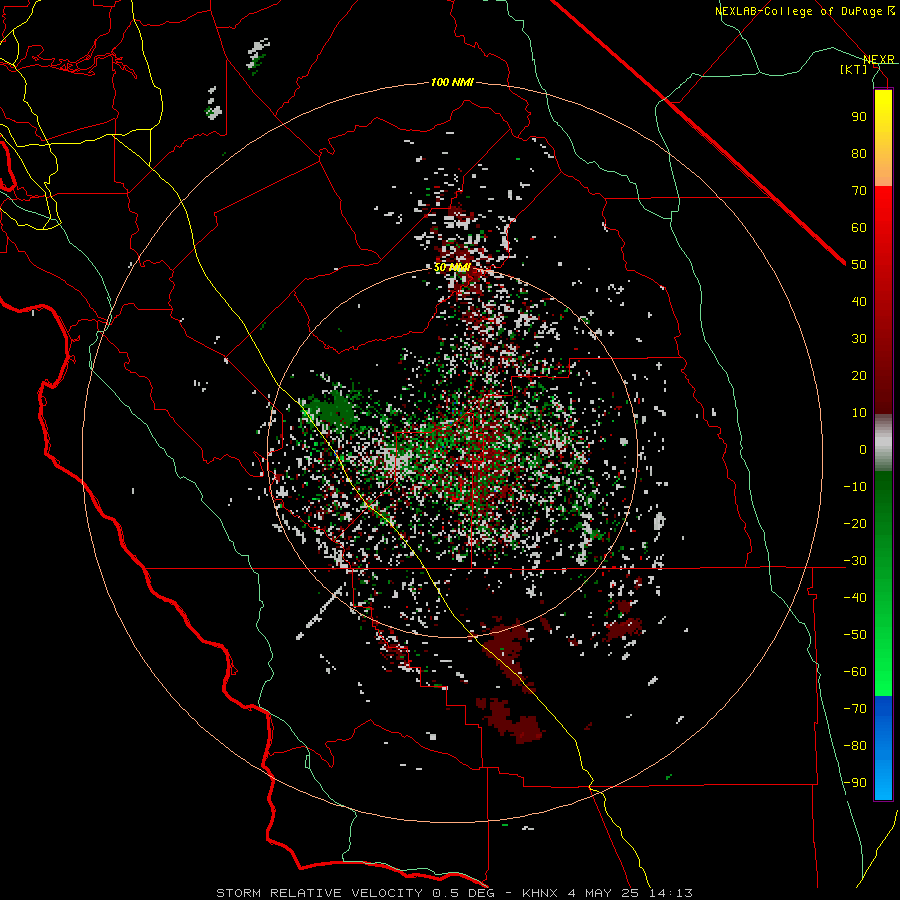Image resolution: width=900 pixels, height=900 pixels.
Task: Click the -90 value on the velocity scale
Action: [x=855, y=783]
